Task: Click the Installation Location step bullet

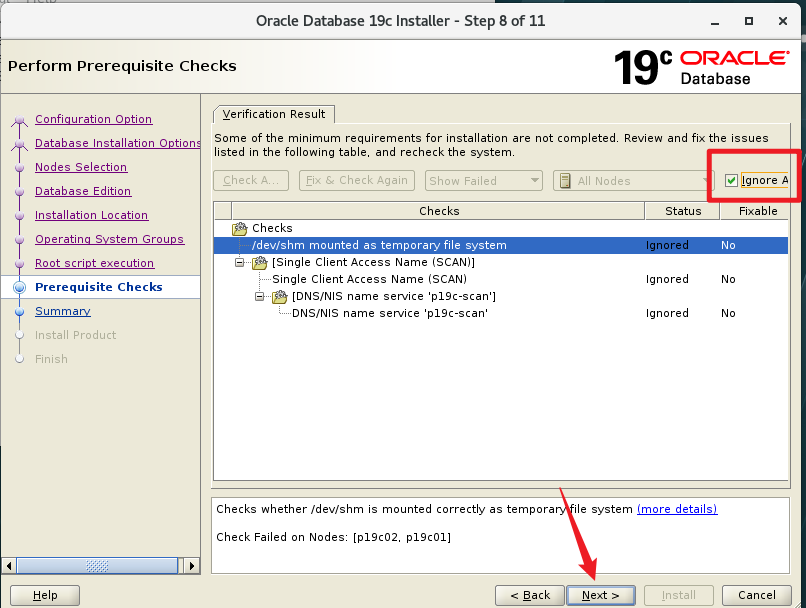Action: [x=20, y=216]
